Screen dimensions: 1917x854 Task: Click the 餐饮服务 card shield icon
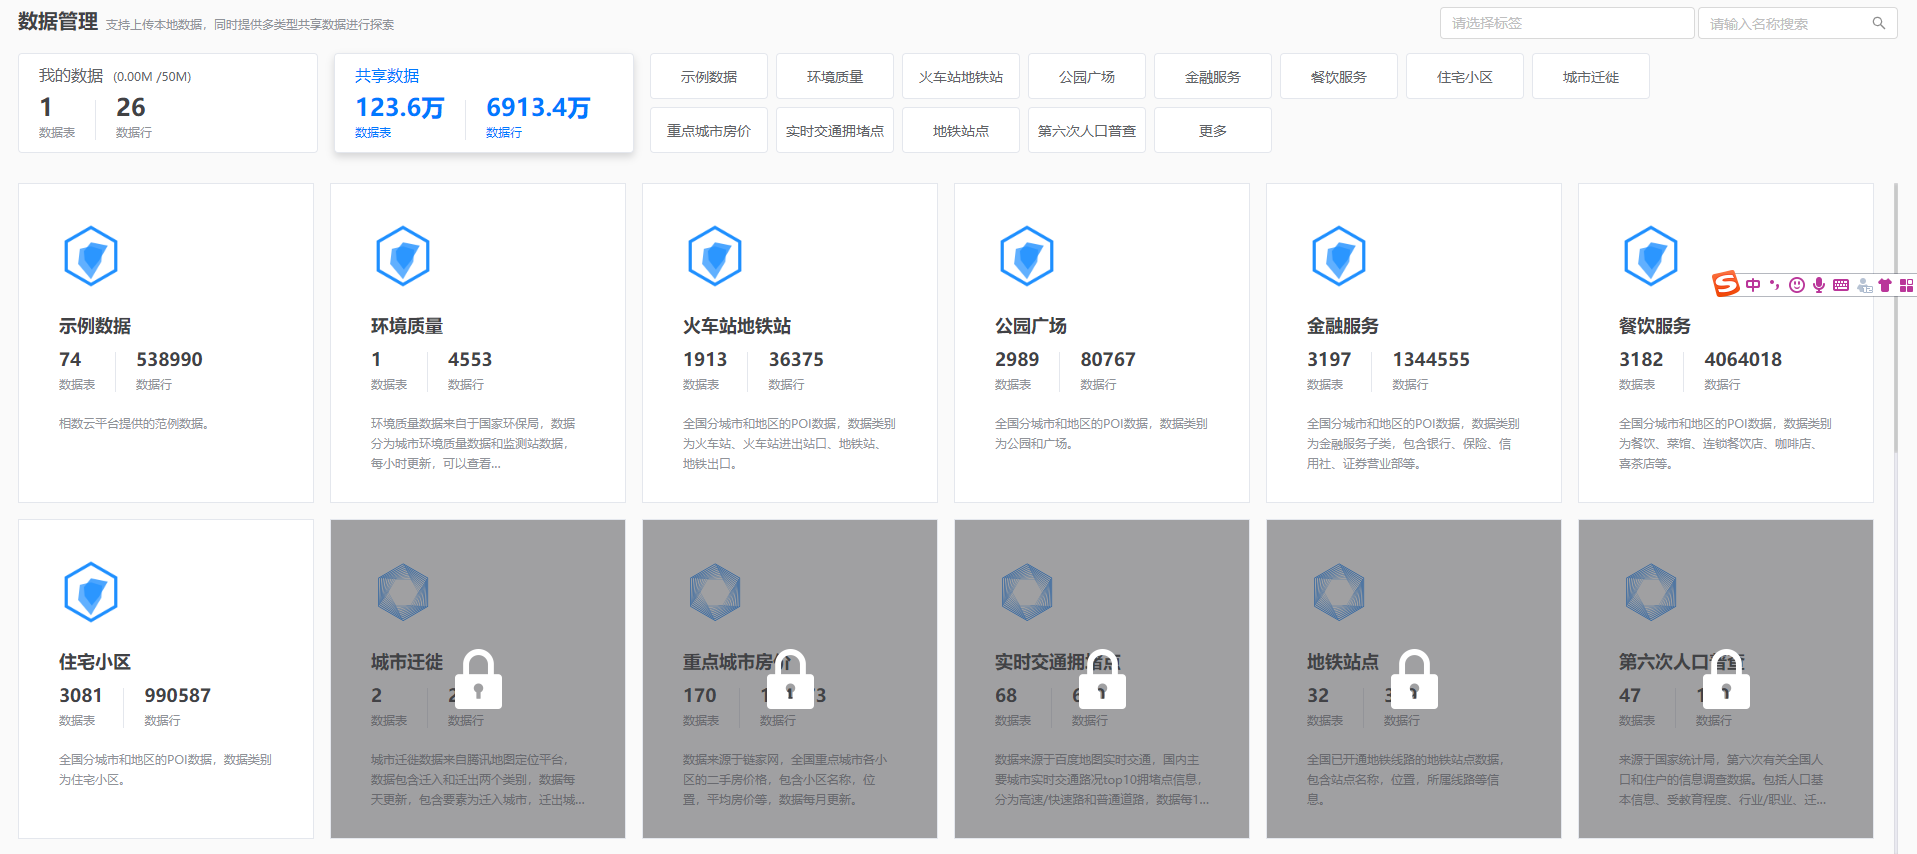(x=1651, y=256)
